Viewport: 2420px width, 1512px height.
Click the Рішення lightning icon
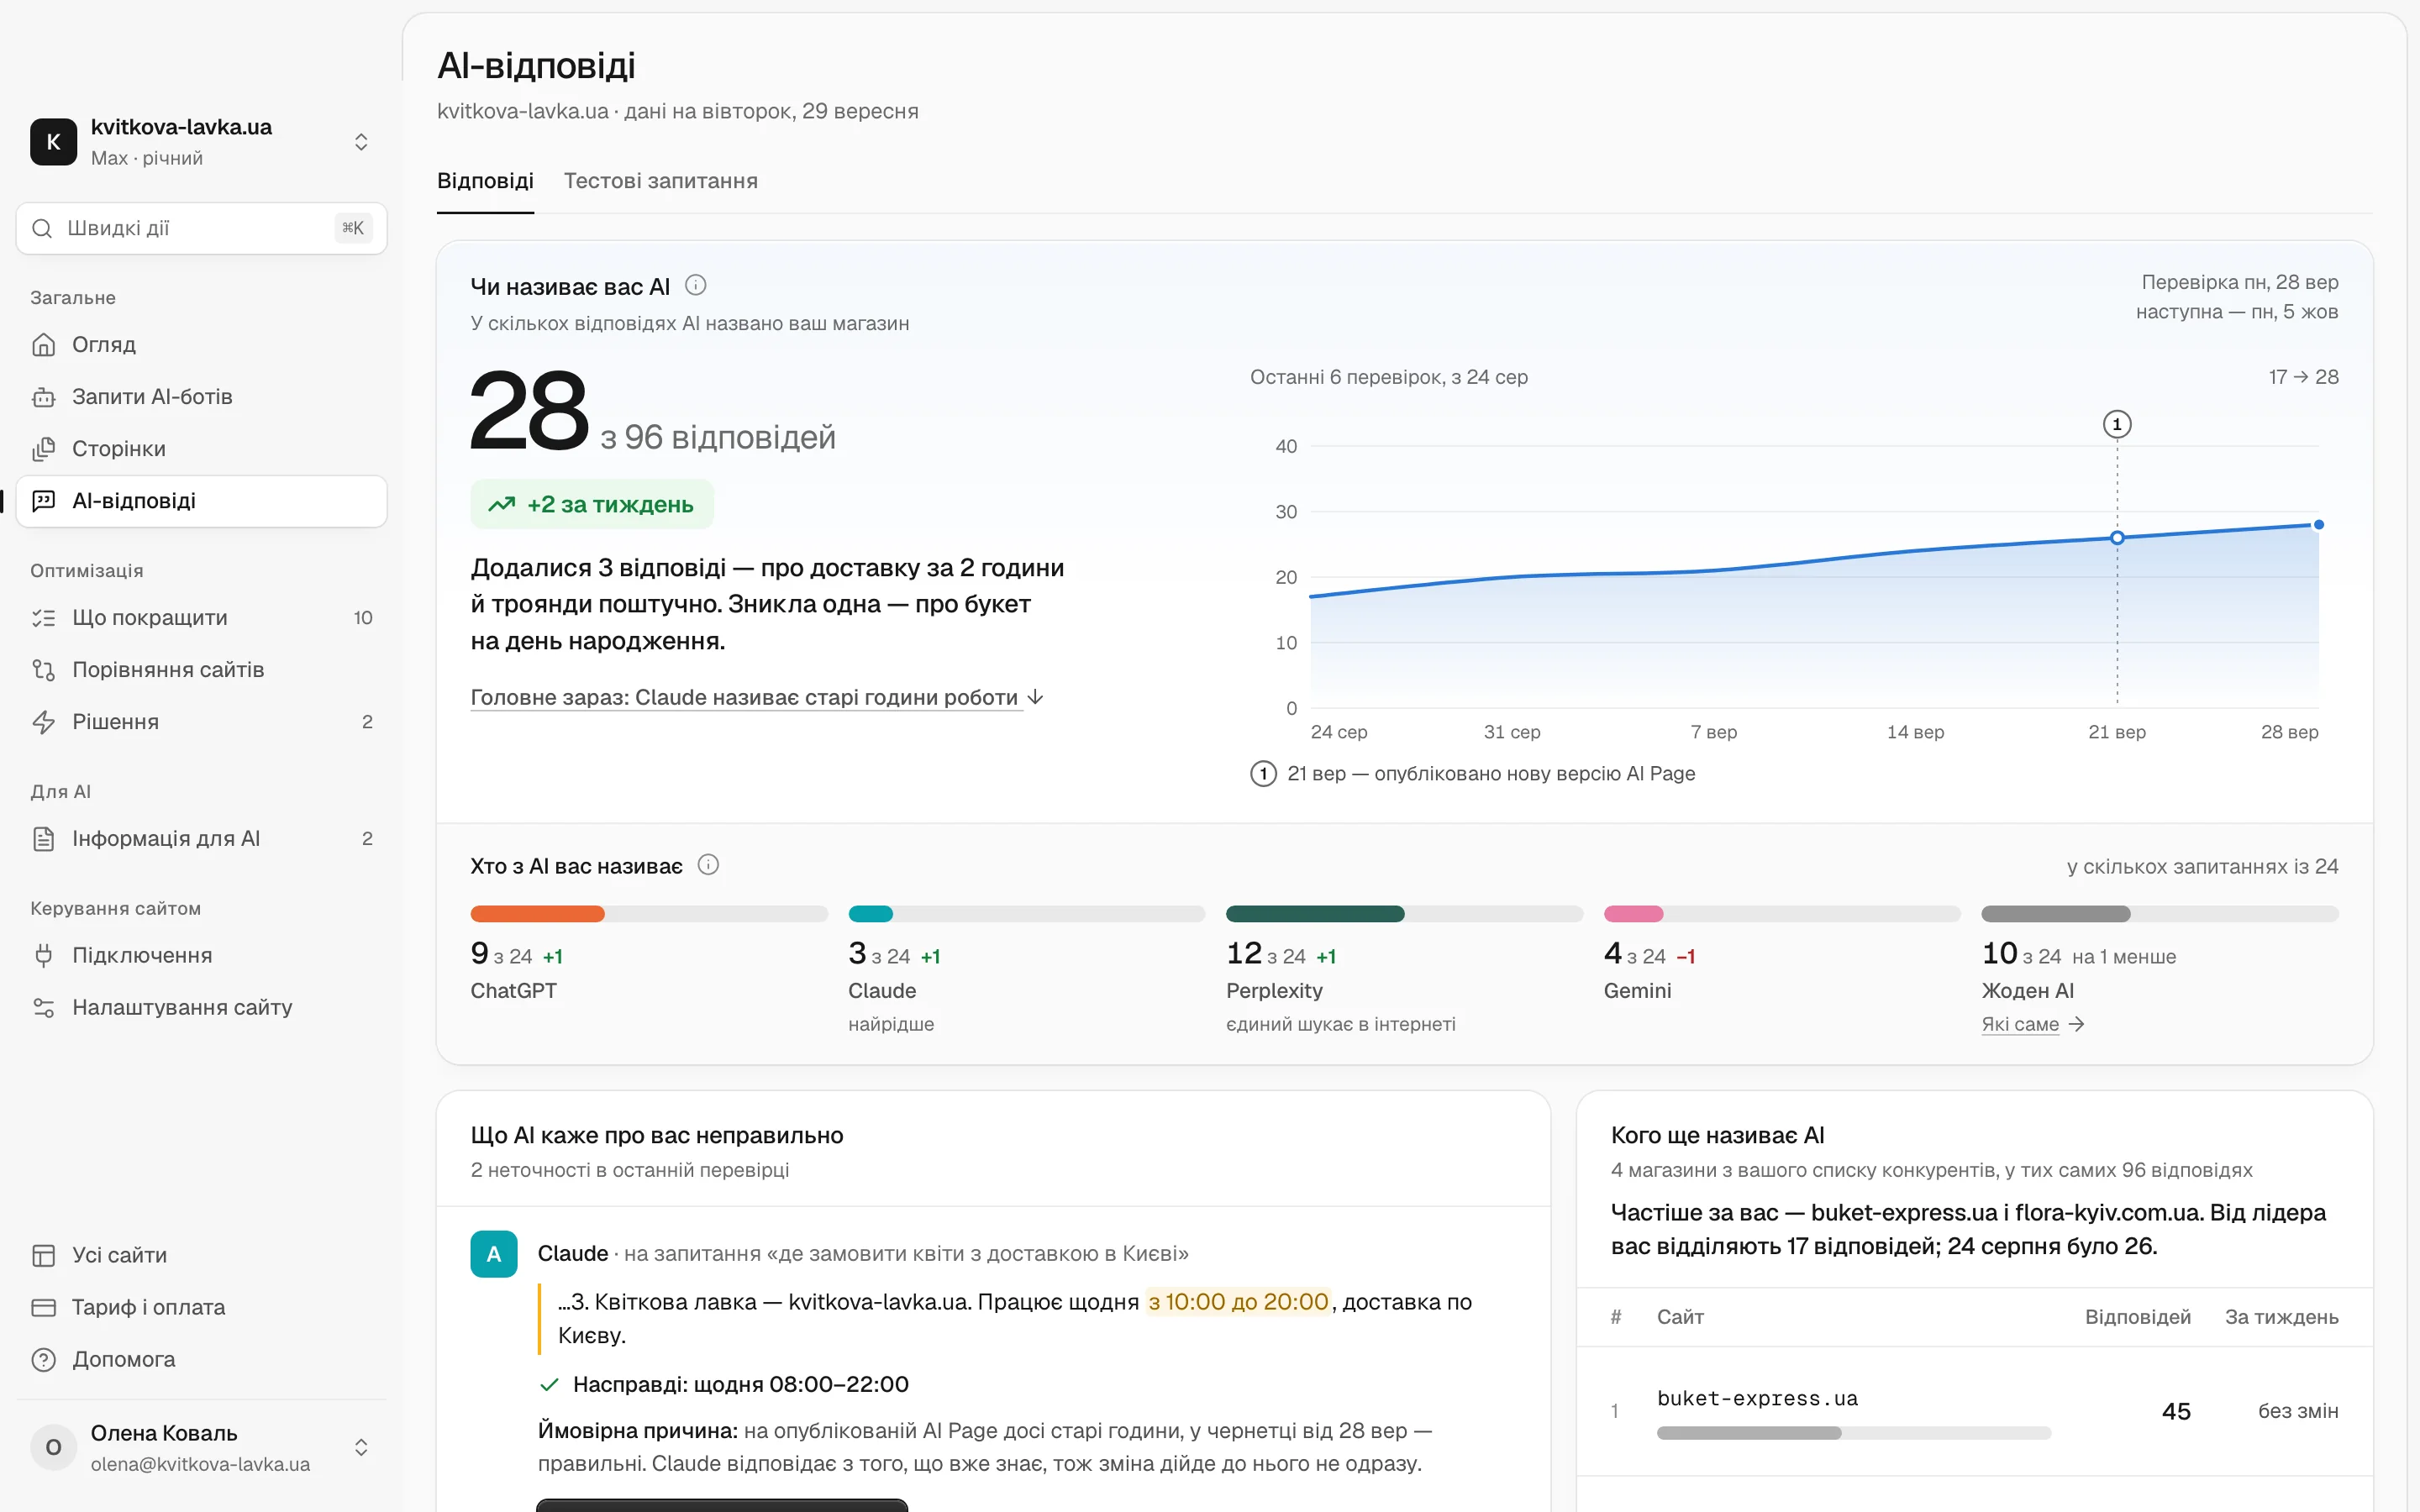[43, 721]
